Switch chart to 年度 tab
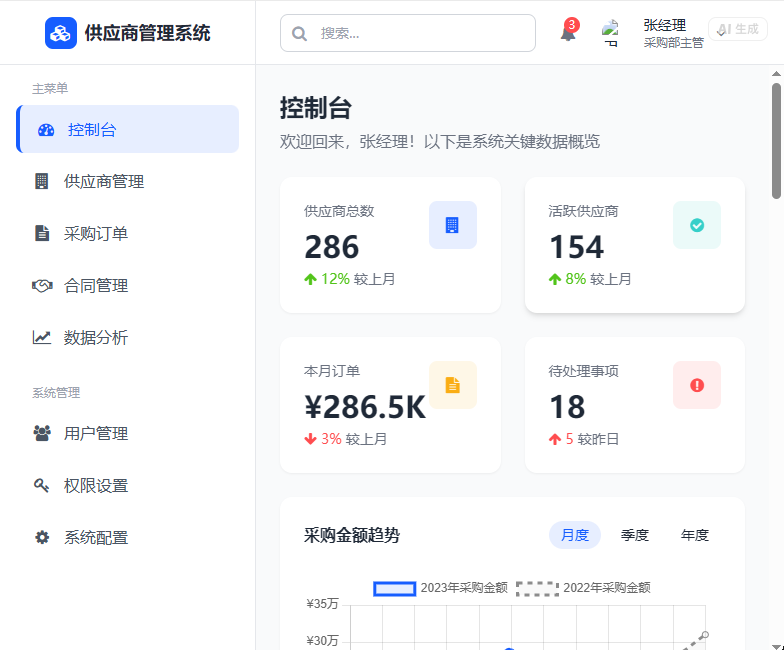This screenshot has height=650, width=784. 695,535
